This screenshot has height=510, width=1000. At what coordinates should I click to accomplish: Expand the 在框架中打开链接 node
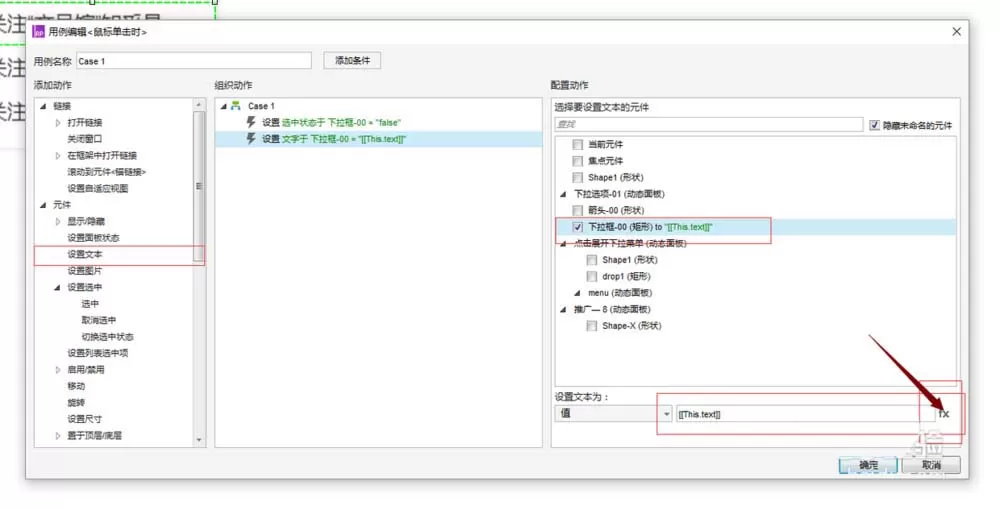[x=57, y=156]
